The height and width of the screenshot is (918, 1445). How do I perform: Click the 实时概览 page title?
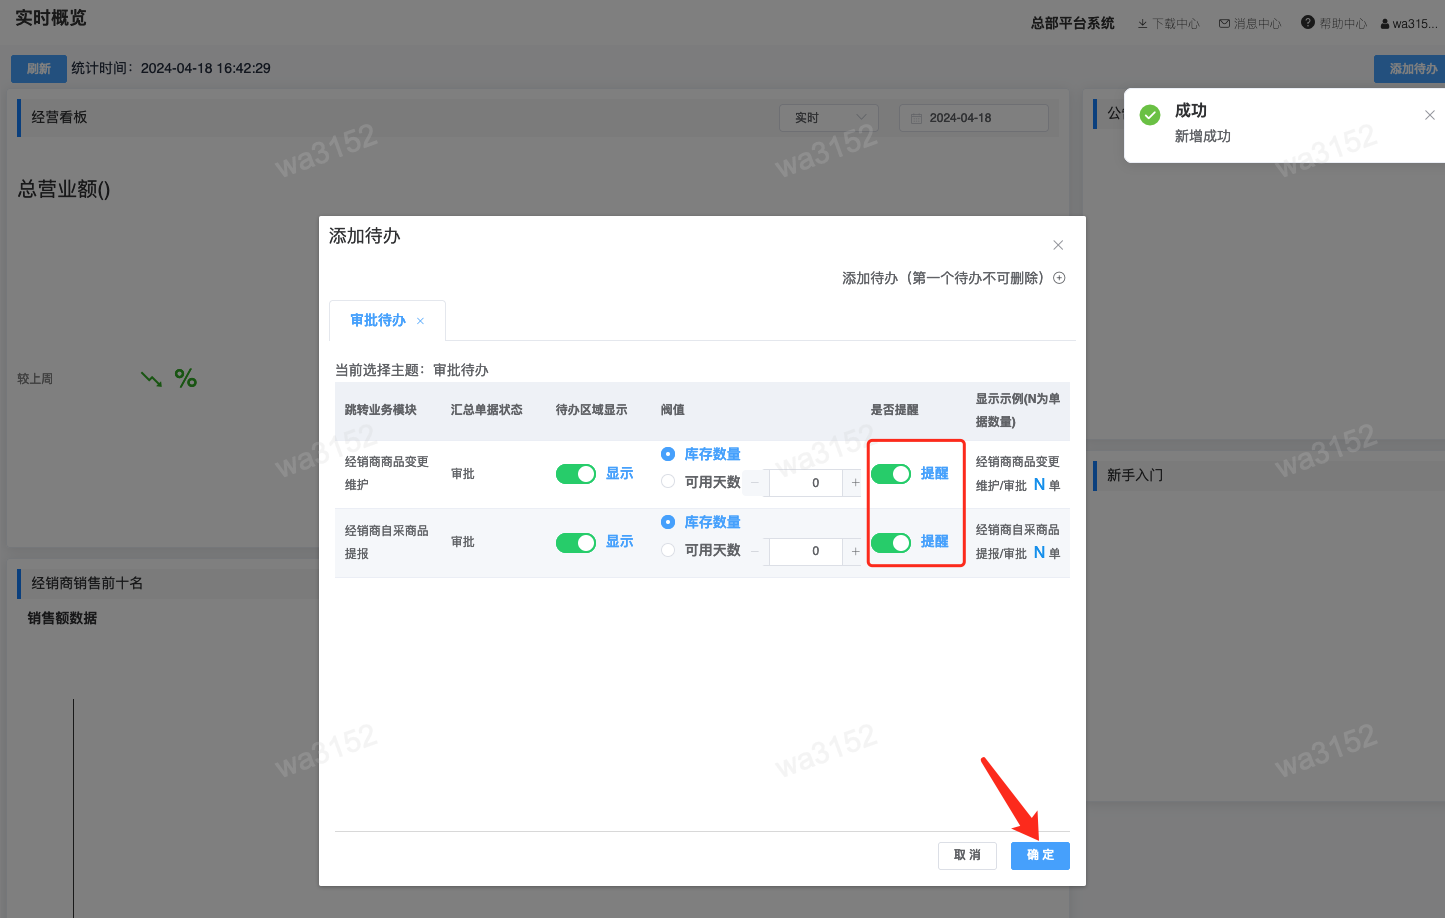[51, 18]
